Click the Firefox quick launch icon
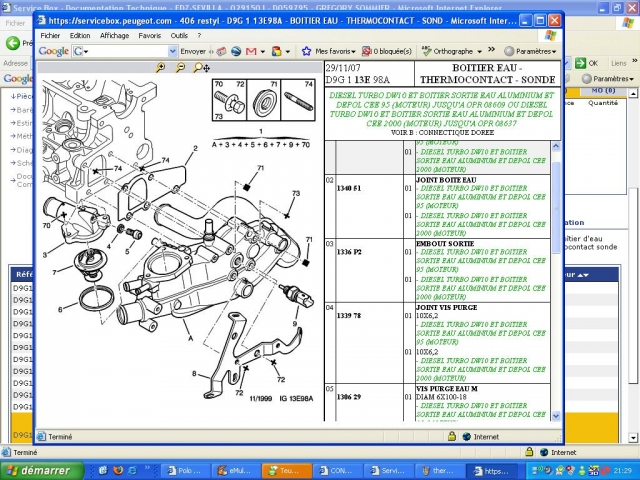The image size is (640, 480). [118, 470]
